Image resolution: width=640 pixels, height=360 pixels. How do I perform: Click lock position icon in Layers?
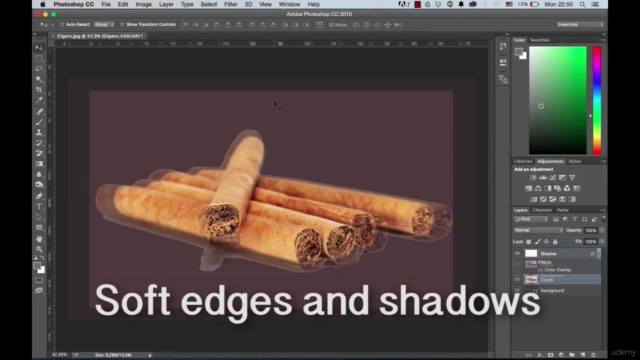547,242
